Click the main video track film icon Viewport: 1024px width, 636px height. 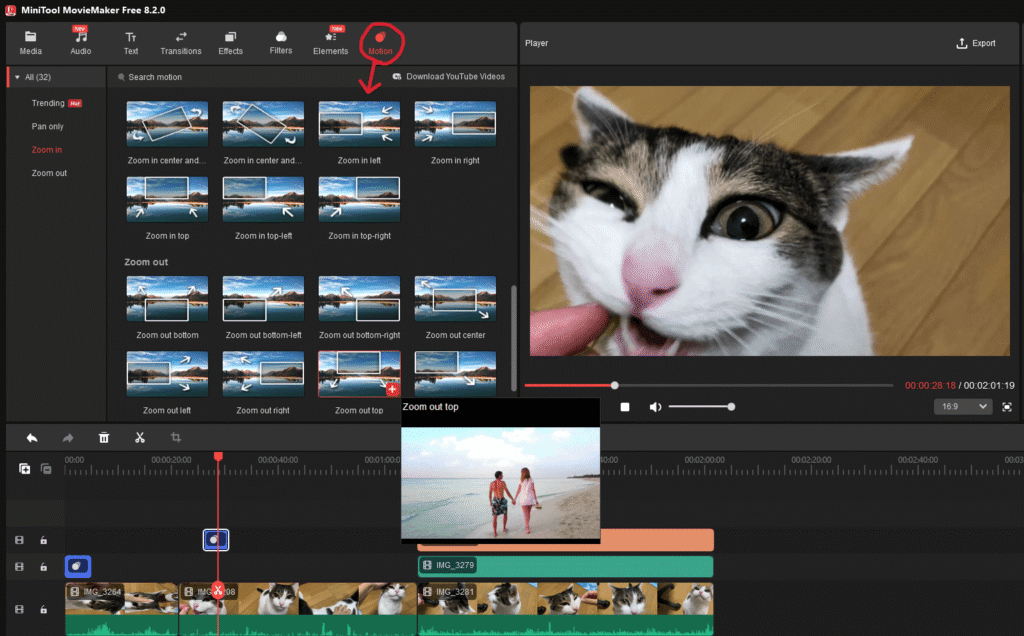[19, 609]
